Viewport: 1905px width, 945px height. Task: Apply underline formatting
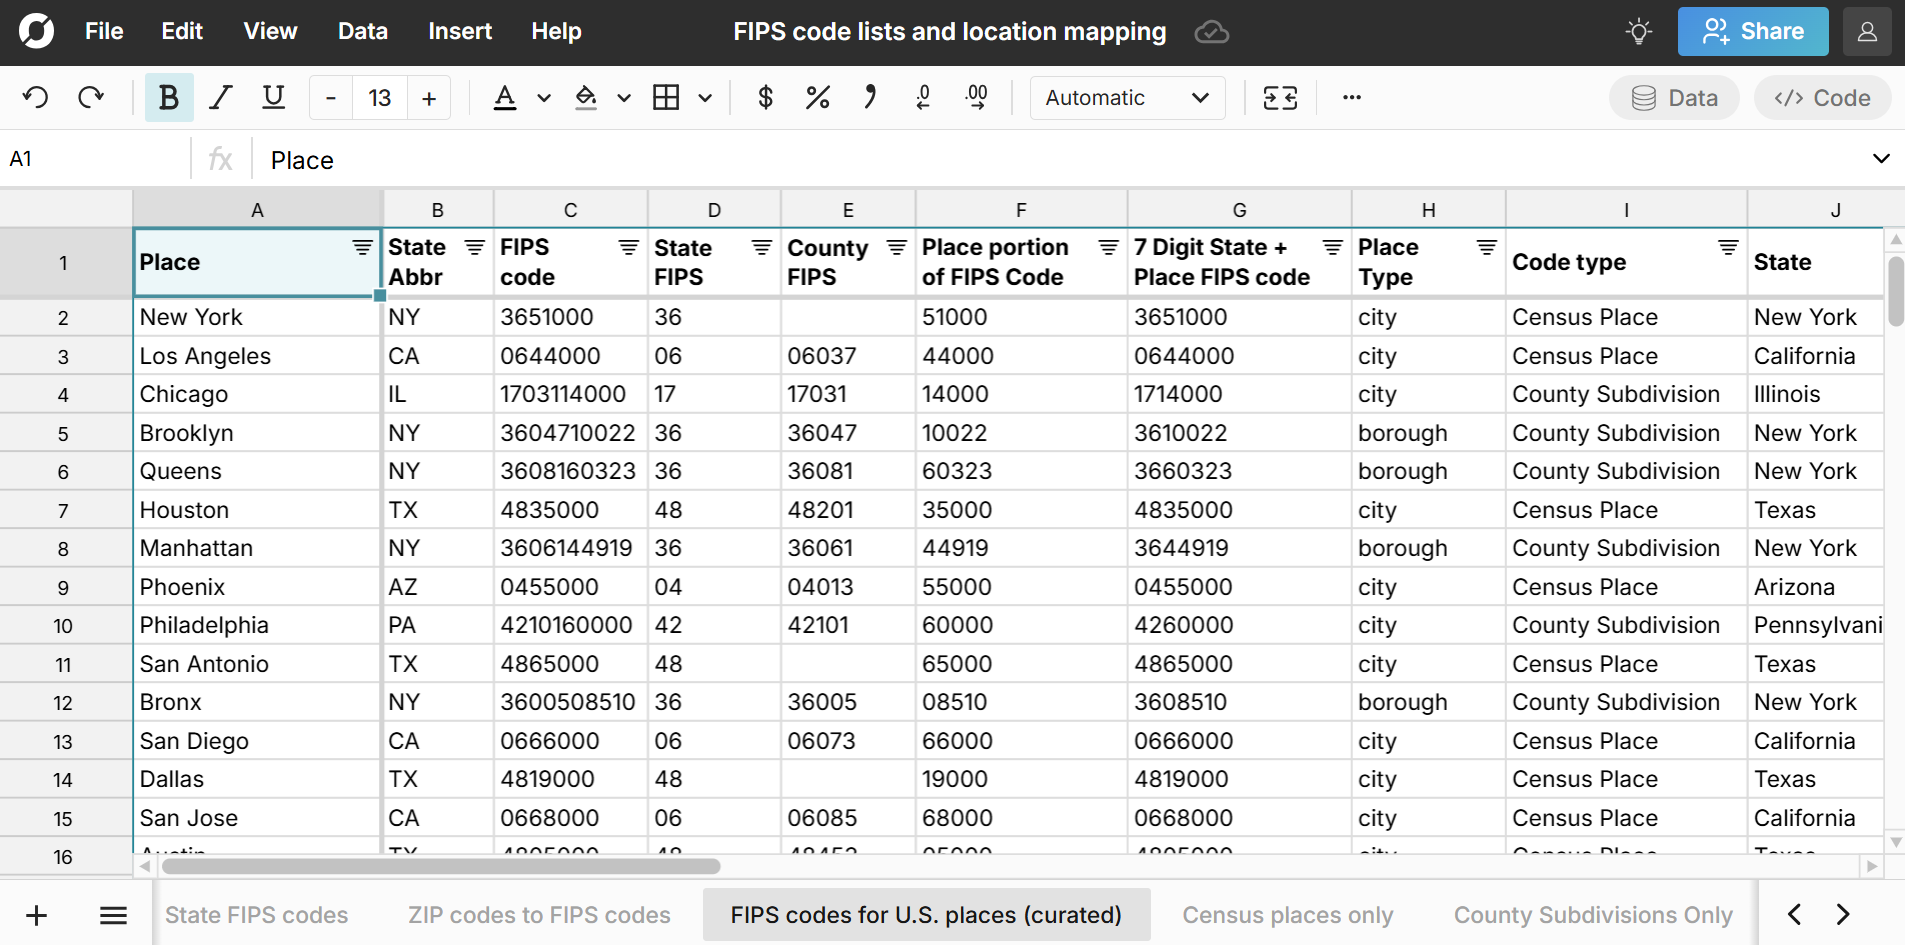click(x=273, y=98)
